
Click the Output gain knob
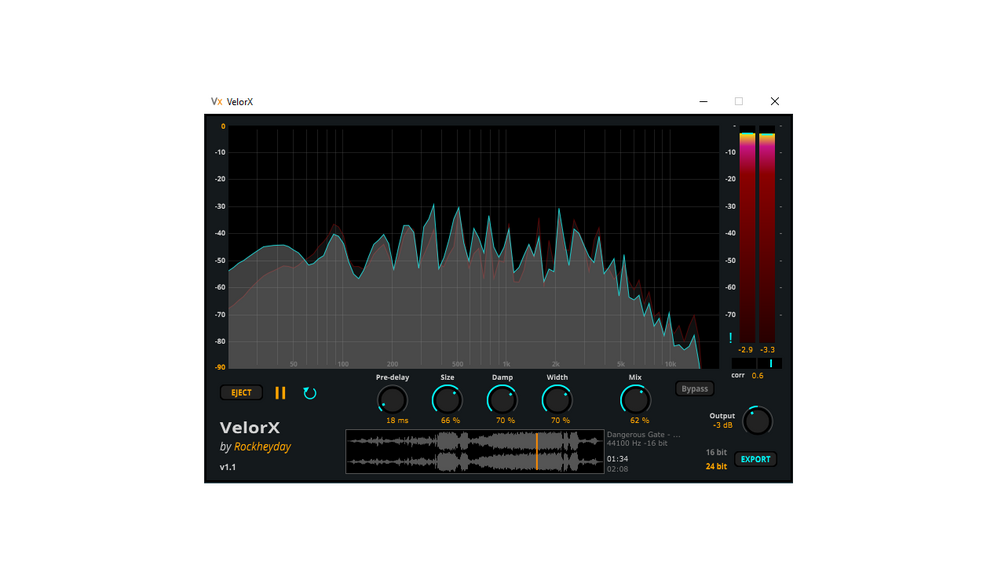[757, 421]
